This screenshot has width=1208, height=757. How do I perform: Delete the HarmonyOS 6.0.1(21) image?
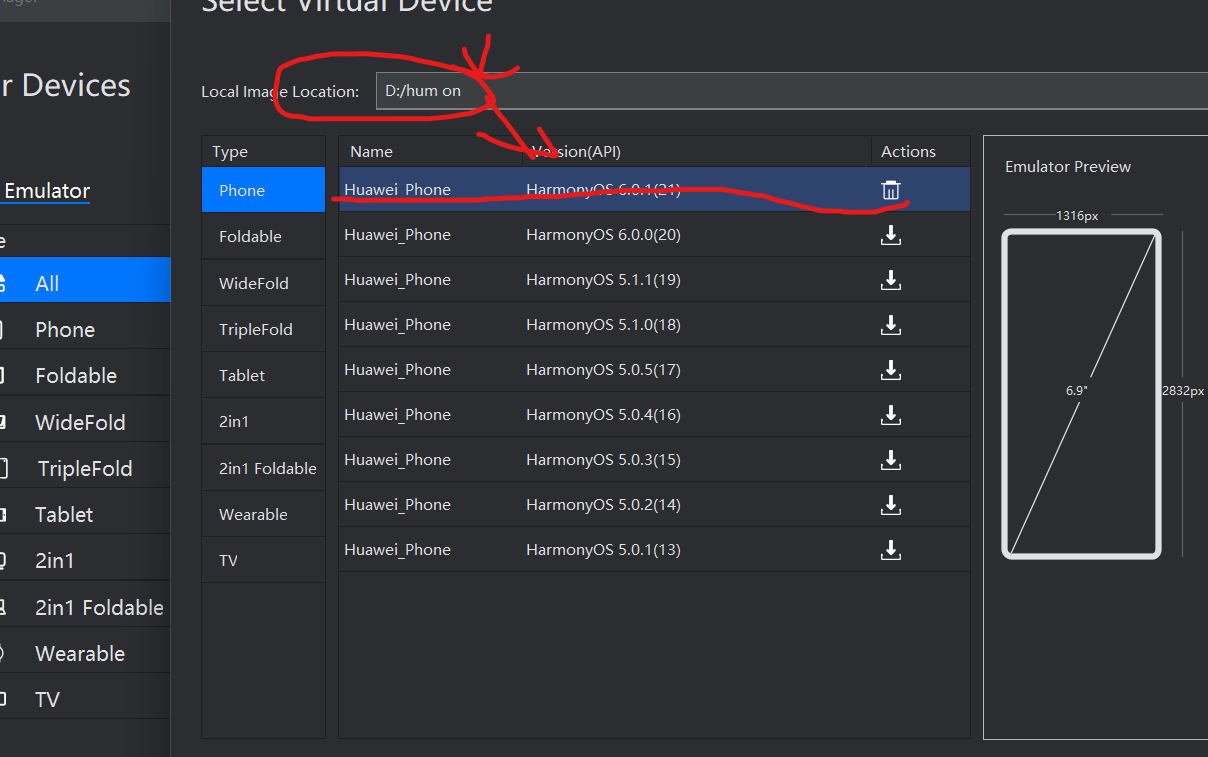pos(891,190)
